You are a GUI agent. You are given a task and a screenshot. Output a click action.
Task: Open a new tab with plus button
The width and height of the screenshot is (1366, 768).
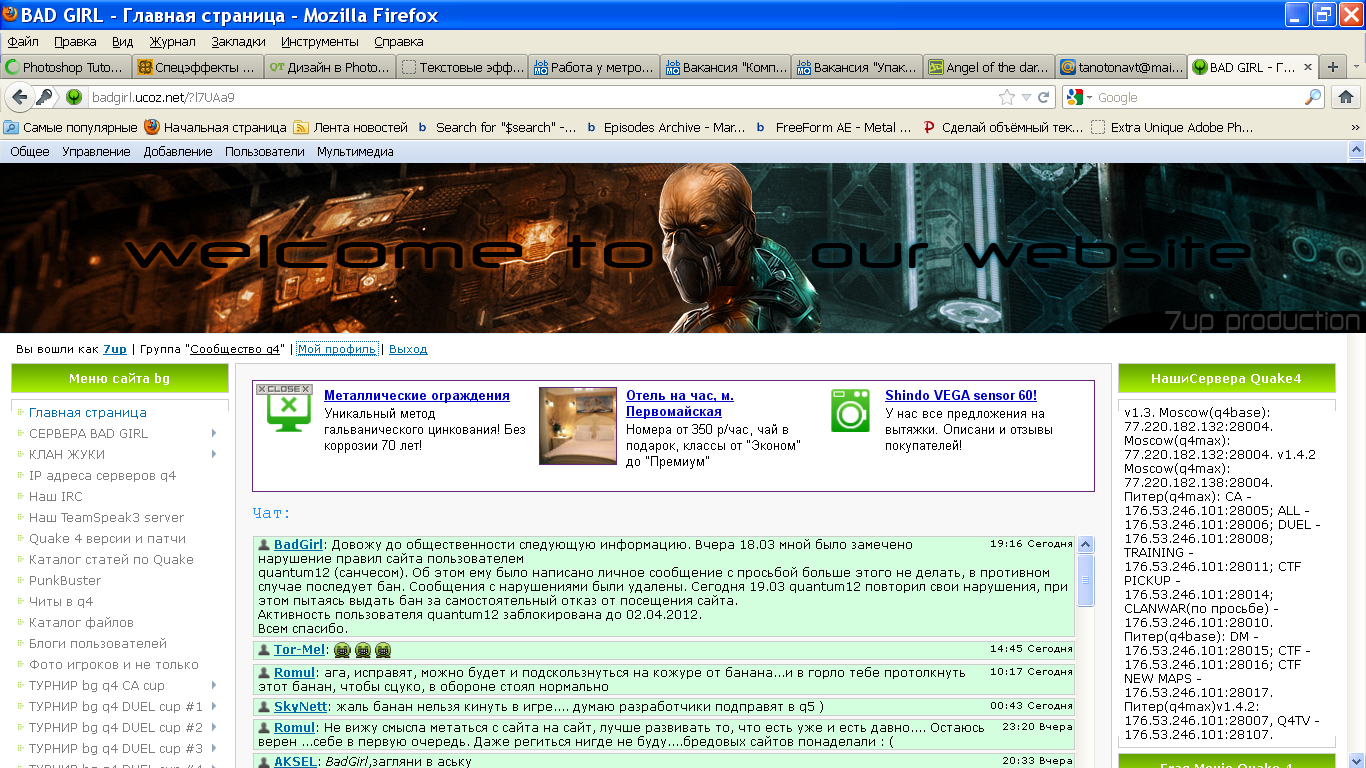[x=1332, y=67]
